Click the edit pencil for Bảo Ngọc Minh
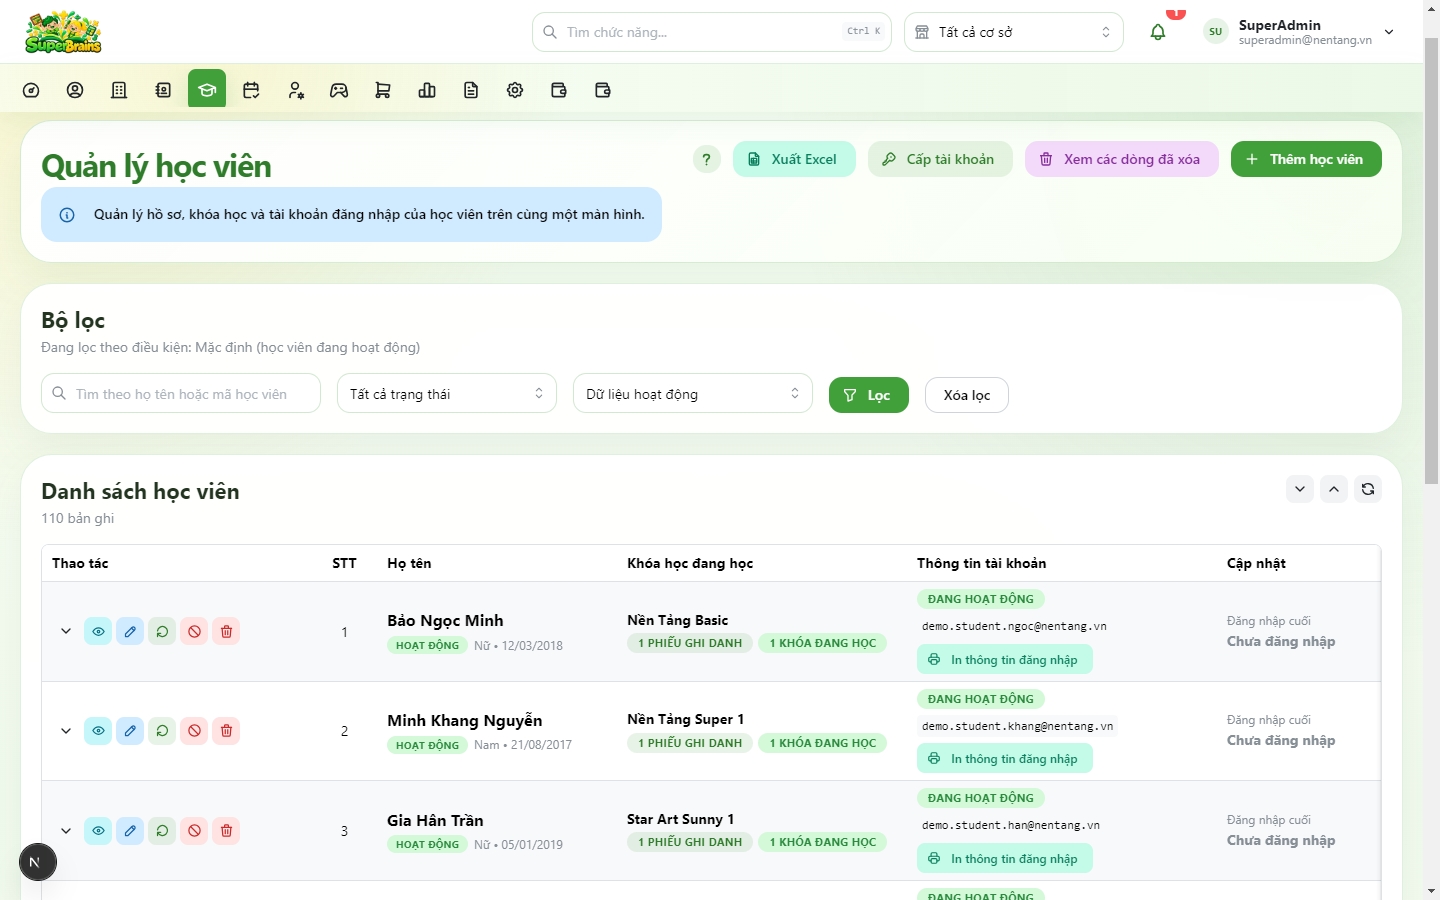This screenshot has height=900, width=1440. coord(130,632)
